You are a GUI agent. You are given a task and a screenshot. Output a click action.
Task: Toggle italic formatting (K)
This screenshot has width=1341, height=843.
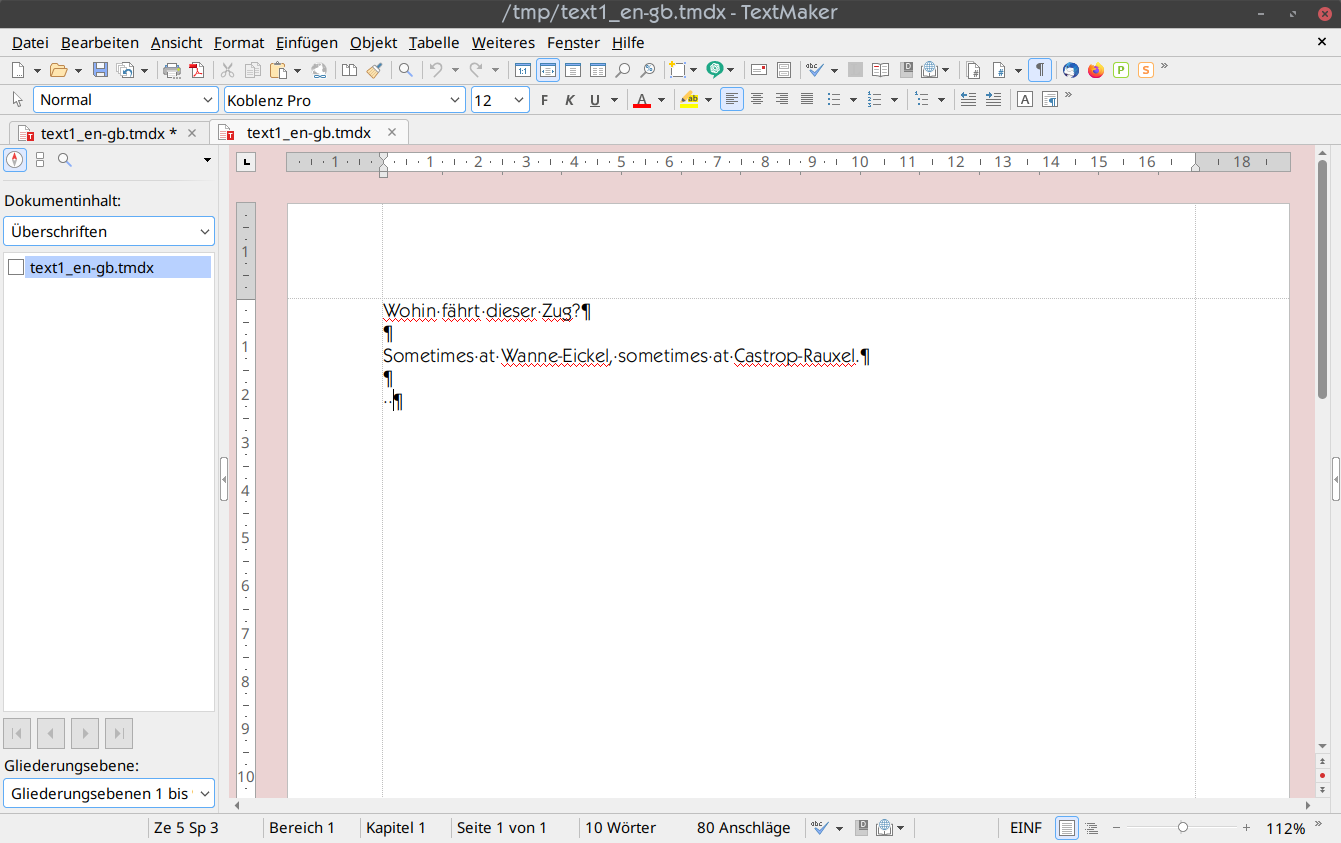(569, 99)
